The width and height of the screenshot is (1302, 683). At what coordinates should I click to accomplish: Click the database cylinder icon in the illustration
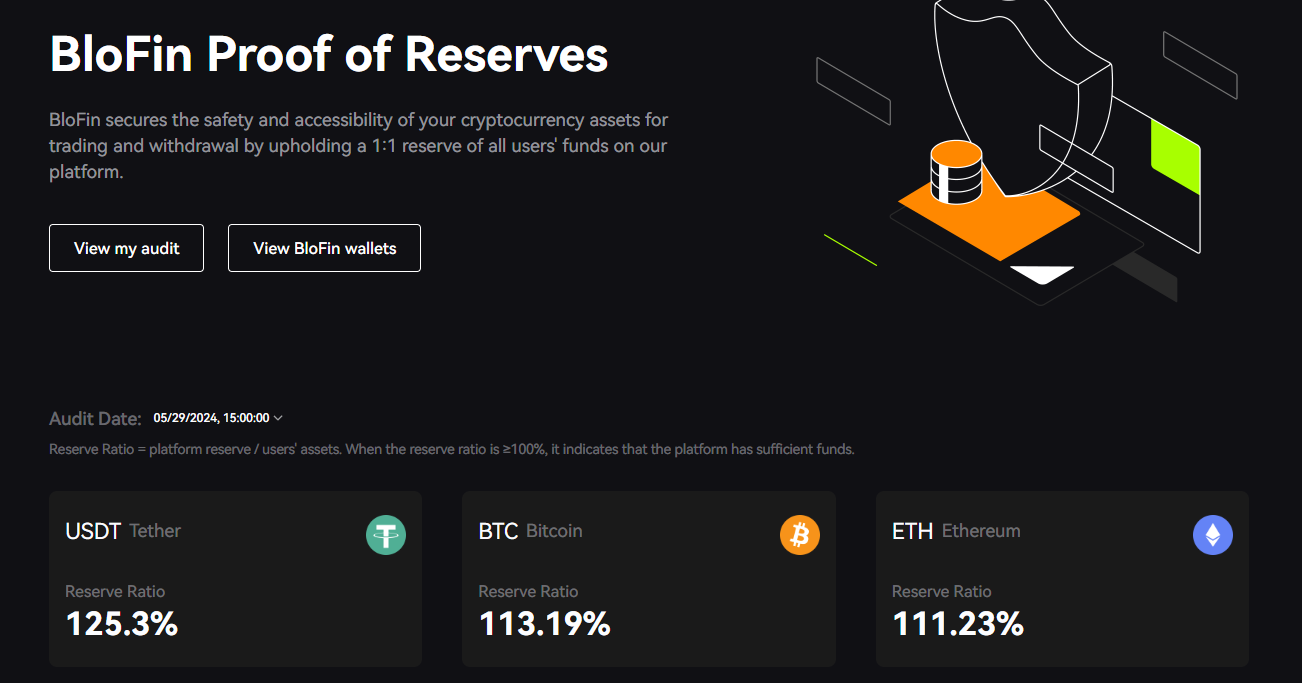point(956,173)
